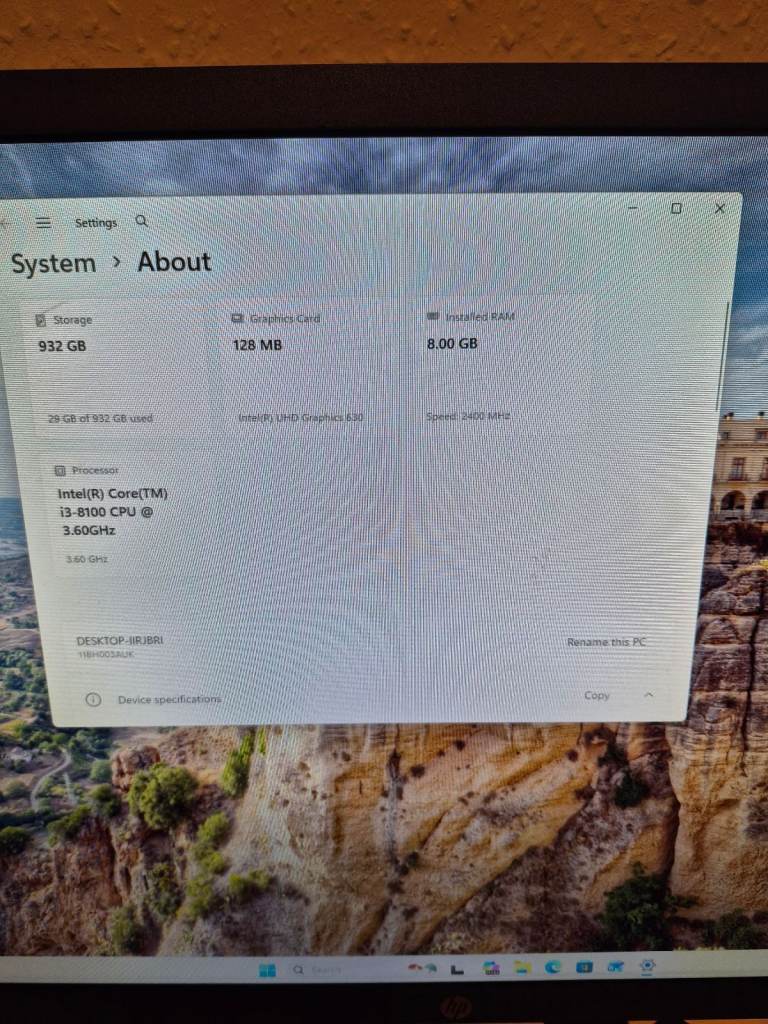
Task: Maximize the Settings window
Action: tap(677, 208)
